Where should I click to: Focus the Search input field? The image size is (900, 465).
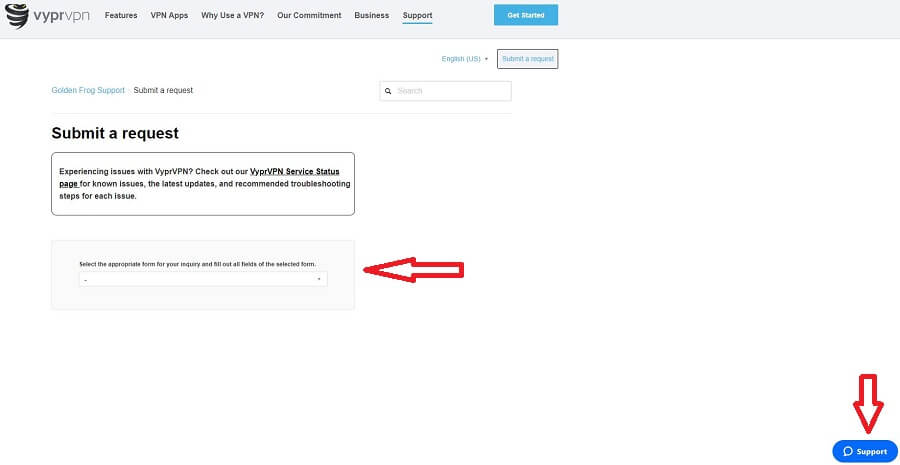tap(445, 91)
